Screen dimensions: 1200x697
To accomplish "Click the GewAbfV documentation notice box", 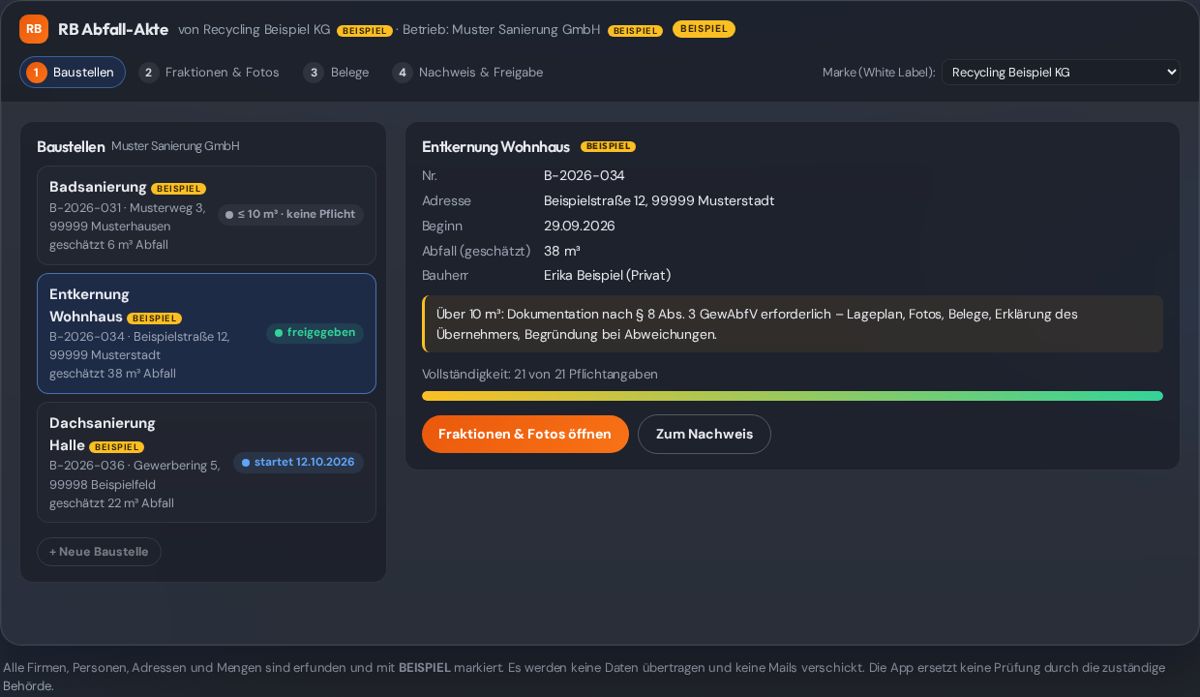I will 792,324.
